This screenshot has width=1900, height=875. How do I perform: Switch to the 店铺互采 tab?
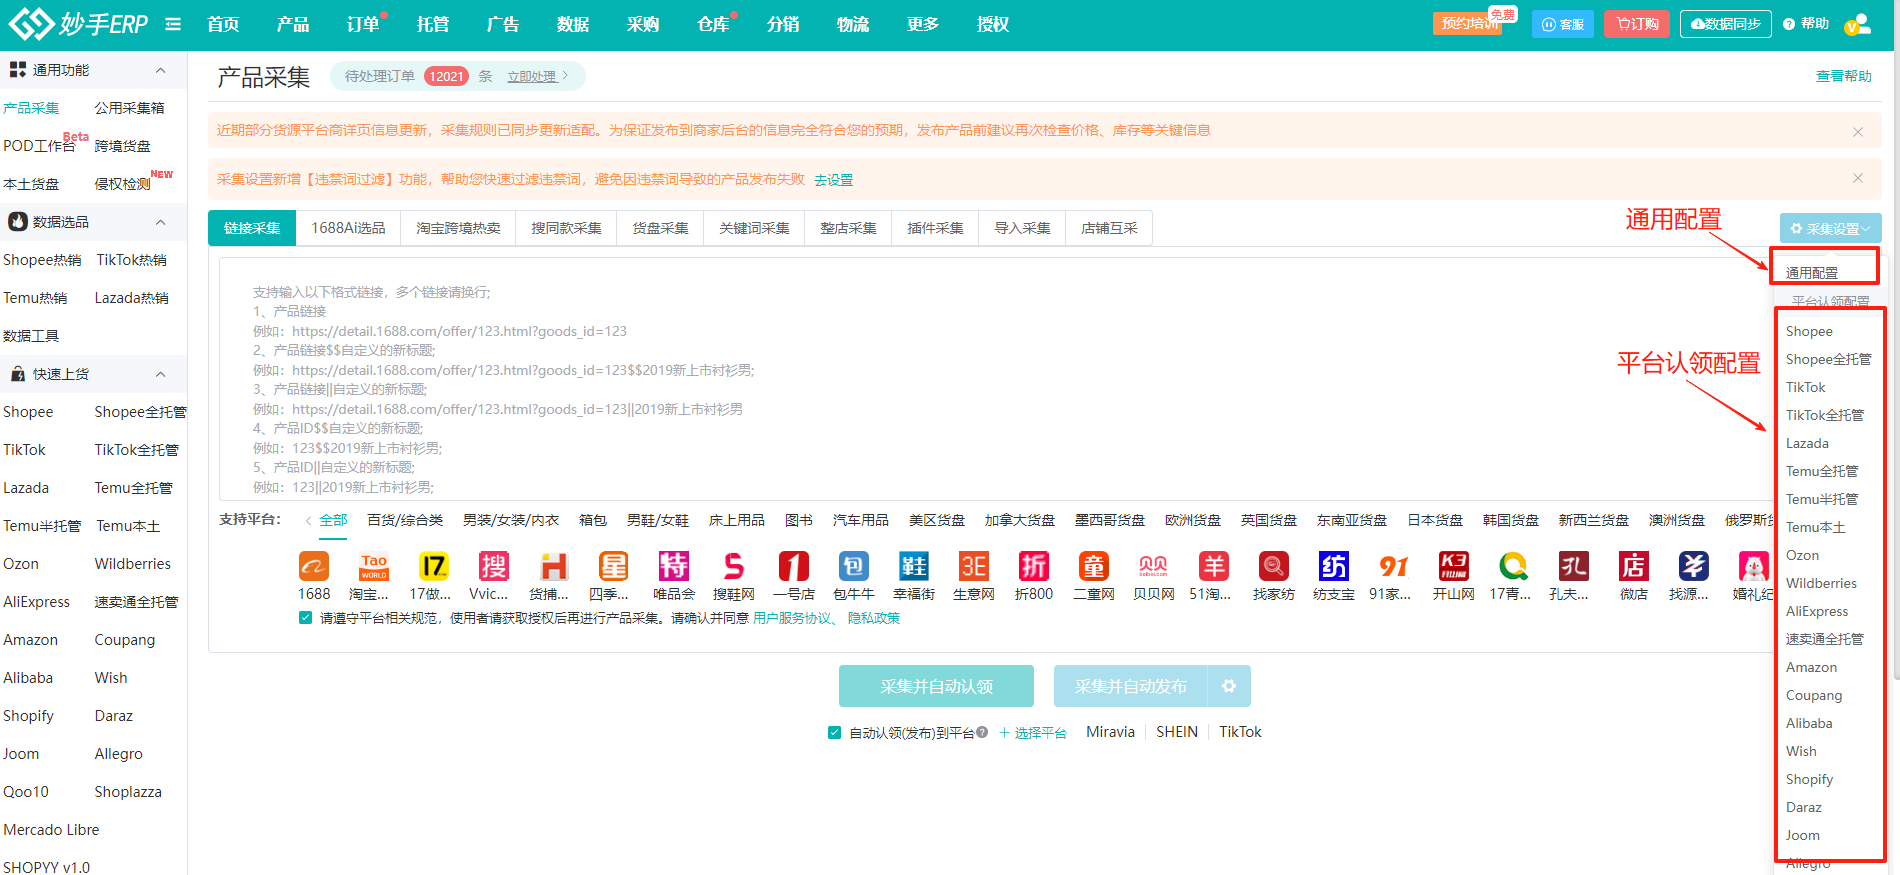point(1109,228)
